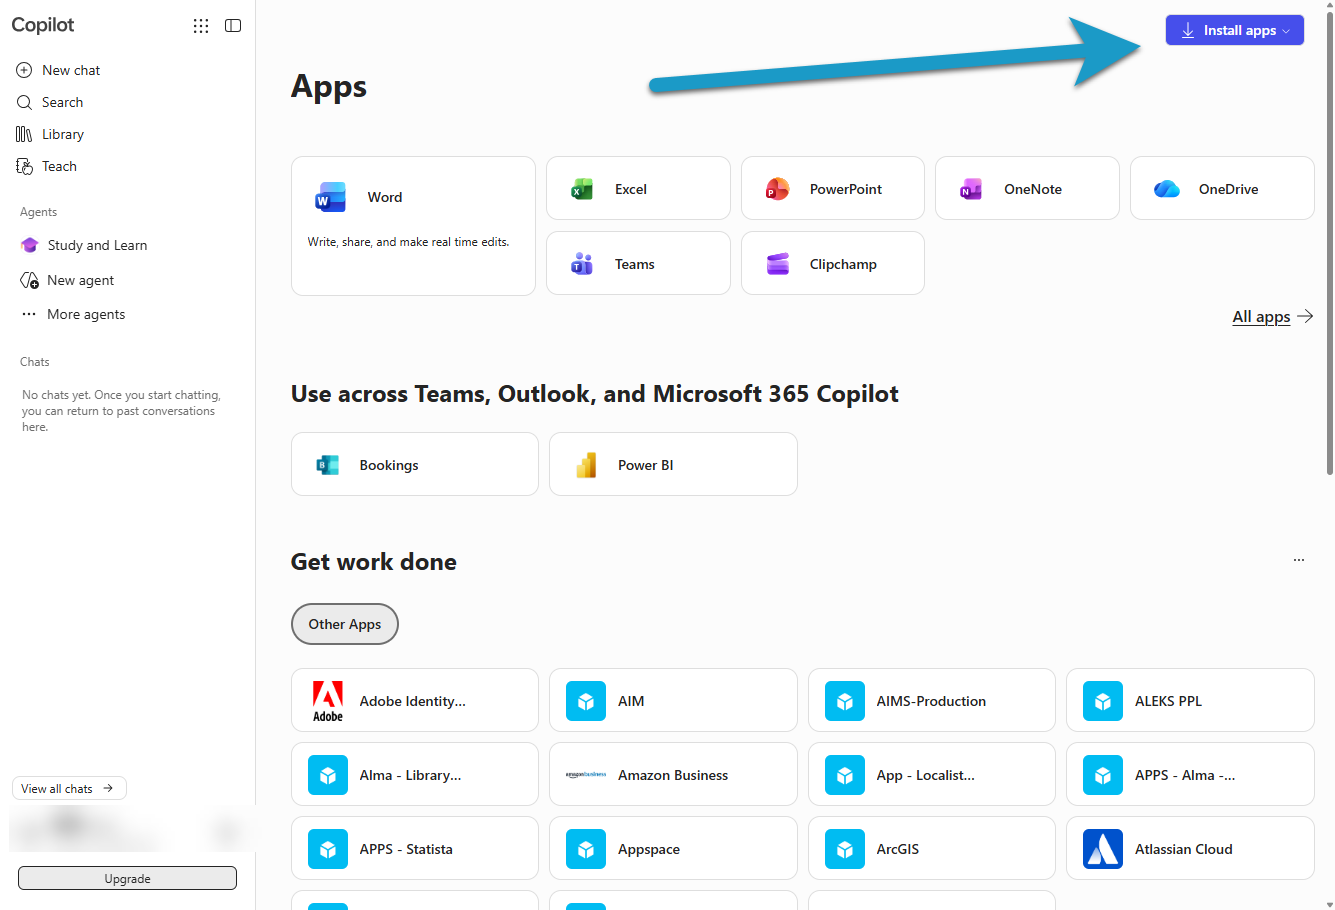Click the page vertical scrollbar

tap(1329, 245)
